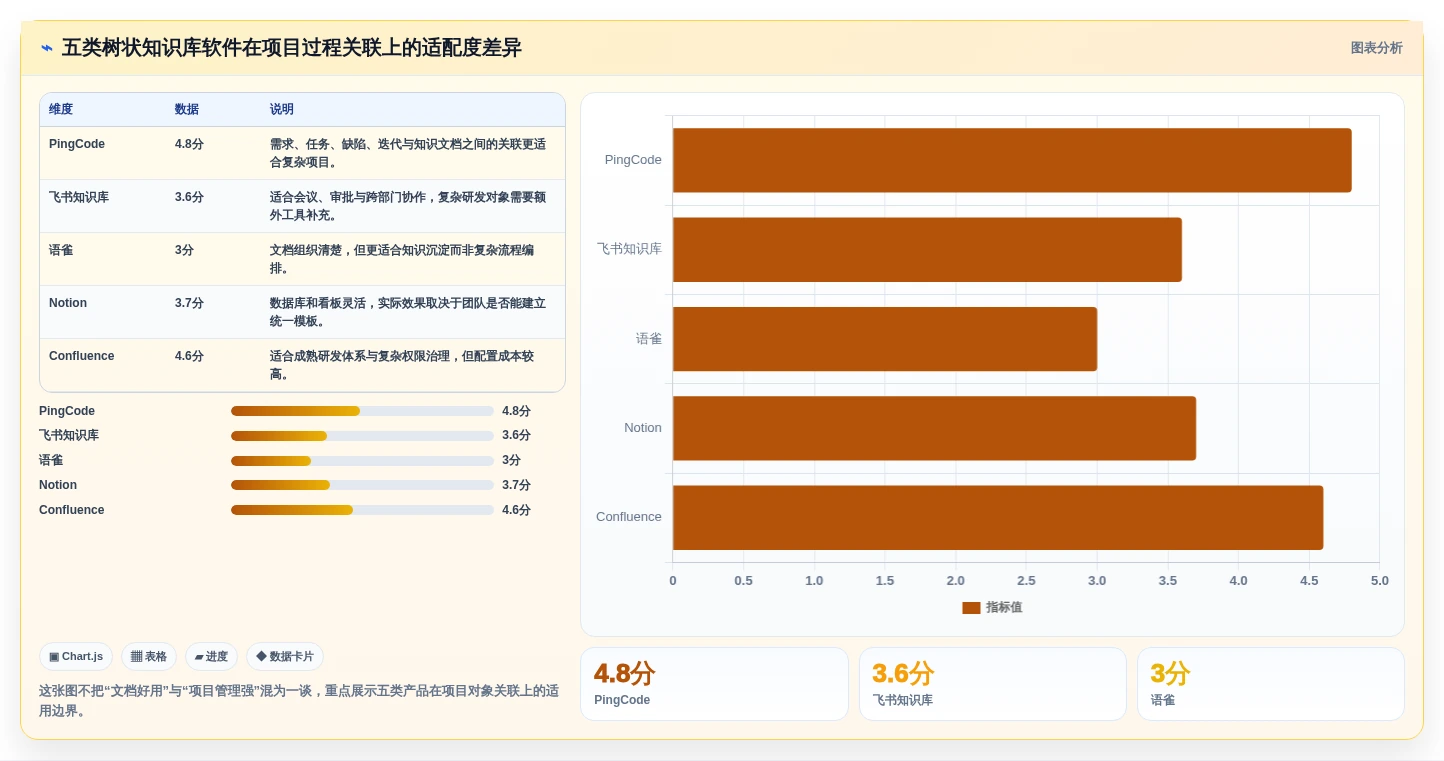
Task: Click the Notion bar in chart
Action: pos(934,428)
